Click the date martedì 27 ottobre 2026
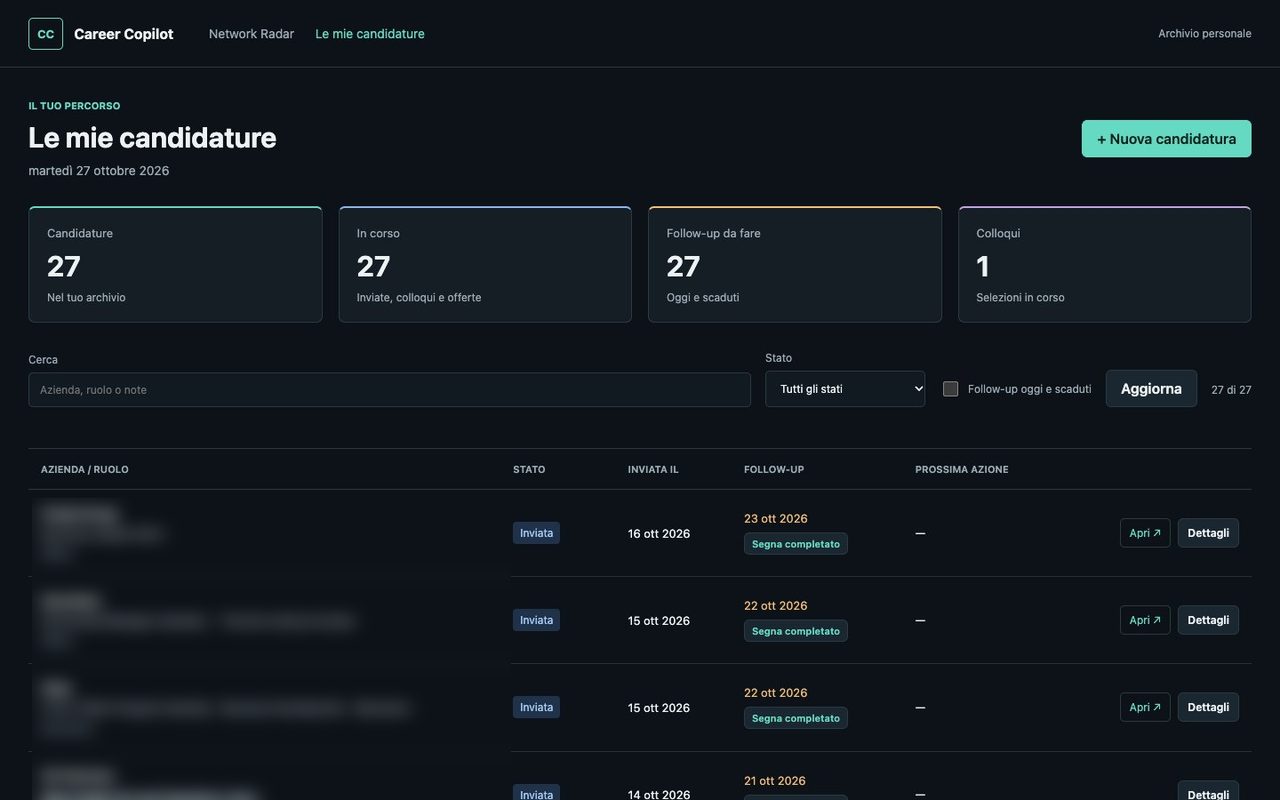 [x=99, y=171]
